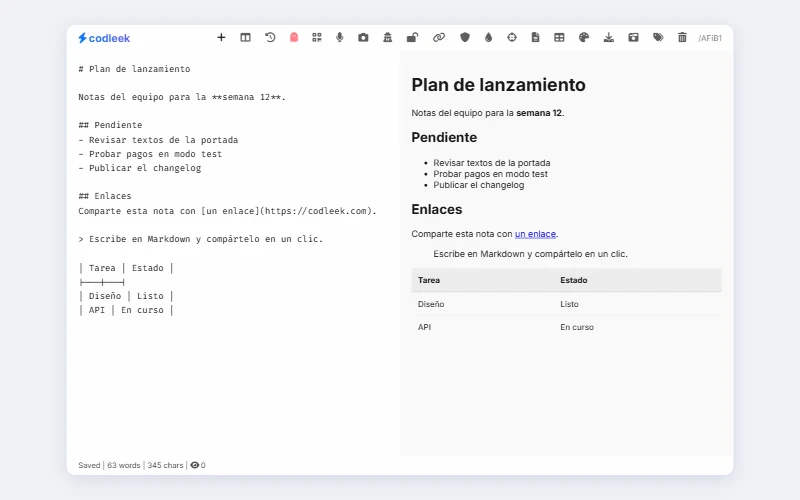This screenshot has width=800, height=500.
Task: Click the '345 chars' counter
Action: [165, 465]
